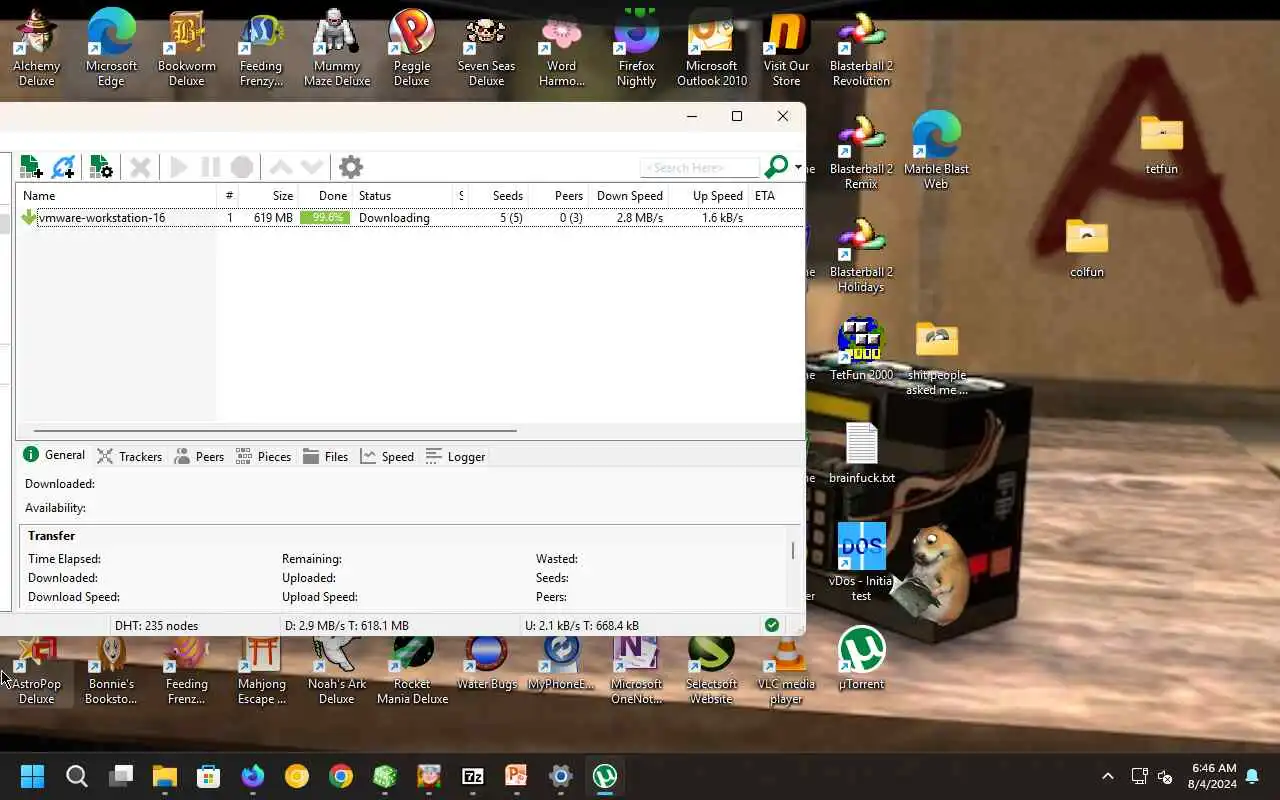Open the Mummy Maze Deluxe shortcut
The width and height of the screenshot is (1280, 800).
[x=337, y=48]
